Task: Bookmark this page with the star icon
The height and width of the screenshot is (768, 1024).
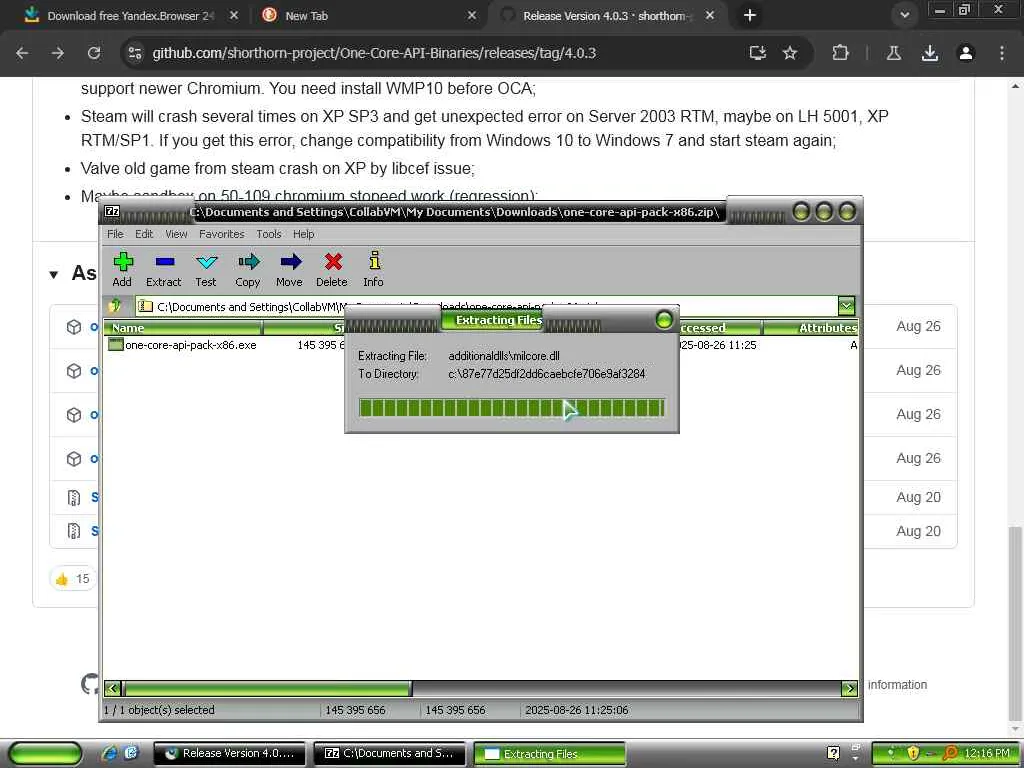Action: (x=790, y=53)
